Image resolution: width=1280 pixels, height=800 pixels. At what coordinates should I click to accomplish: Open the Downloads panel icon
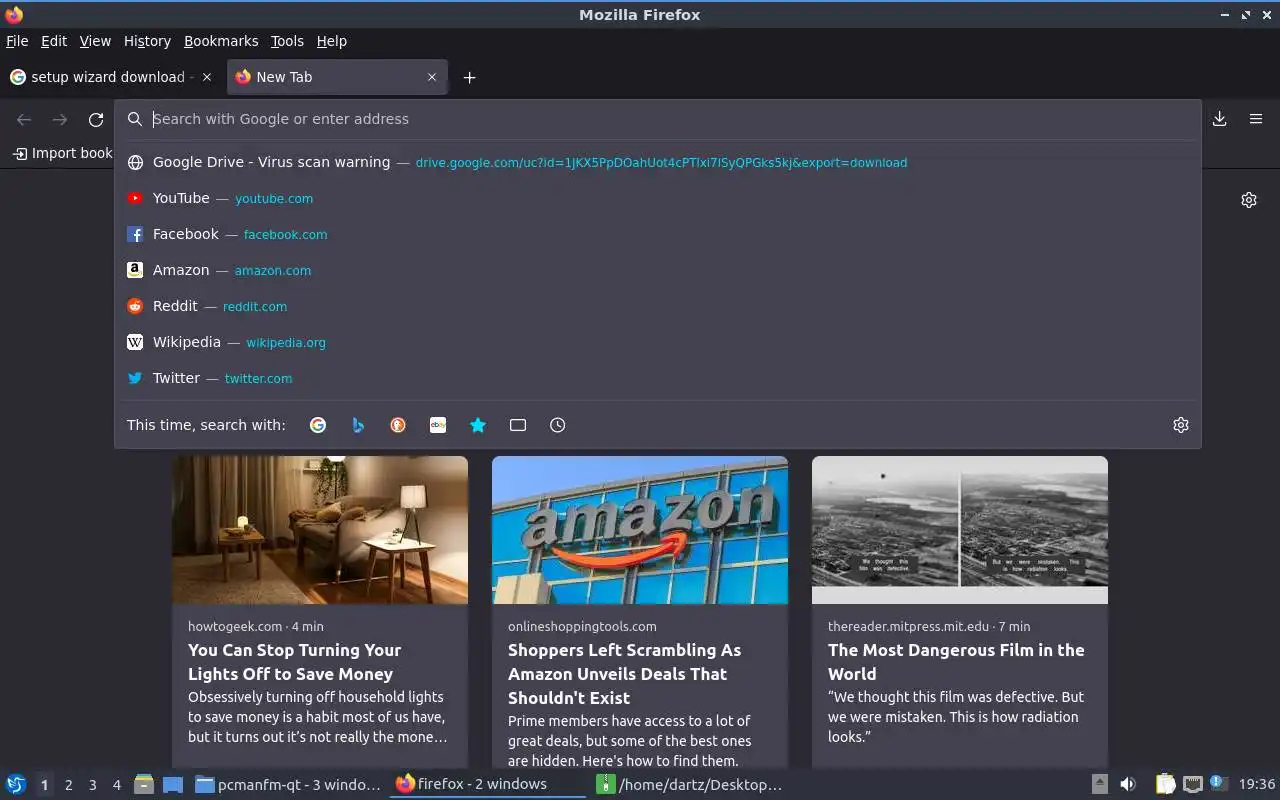(1220, 119)
